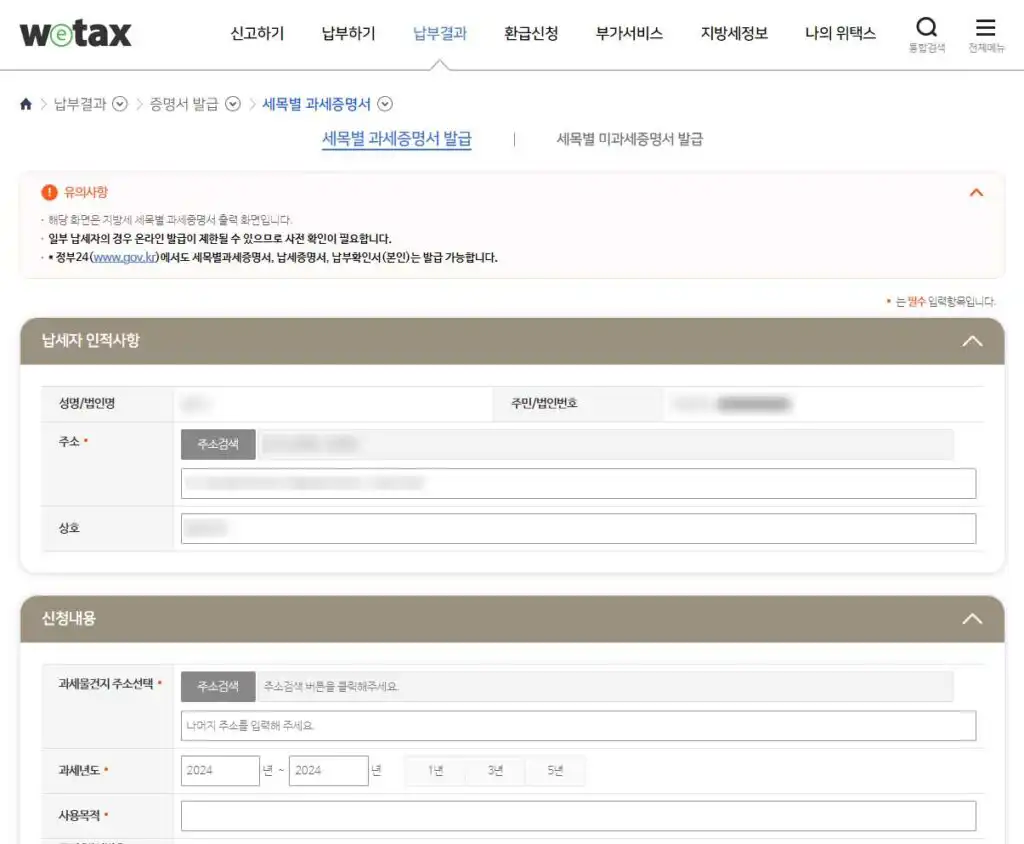Click 주소검색 button for 과세물건지 주소선택
Viewport: 1024px width, 844px height.
pyautogui.click(x=218, y=687)
